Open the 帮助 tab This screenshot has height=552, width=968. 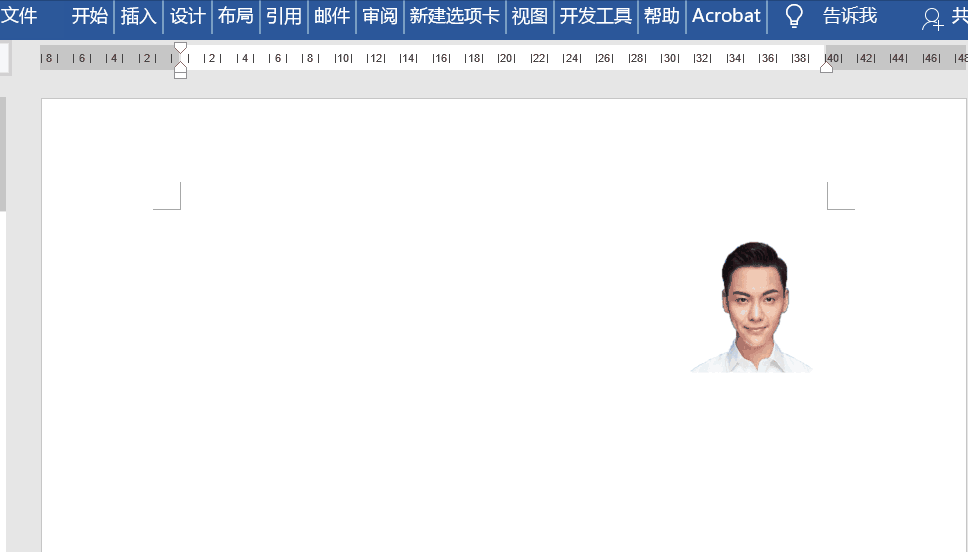(x=661, y=15)
